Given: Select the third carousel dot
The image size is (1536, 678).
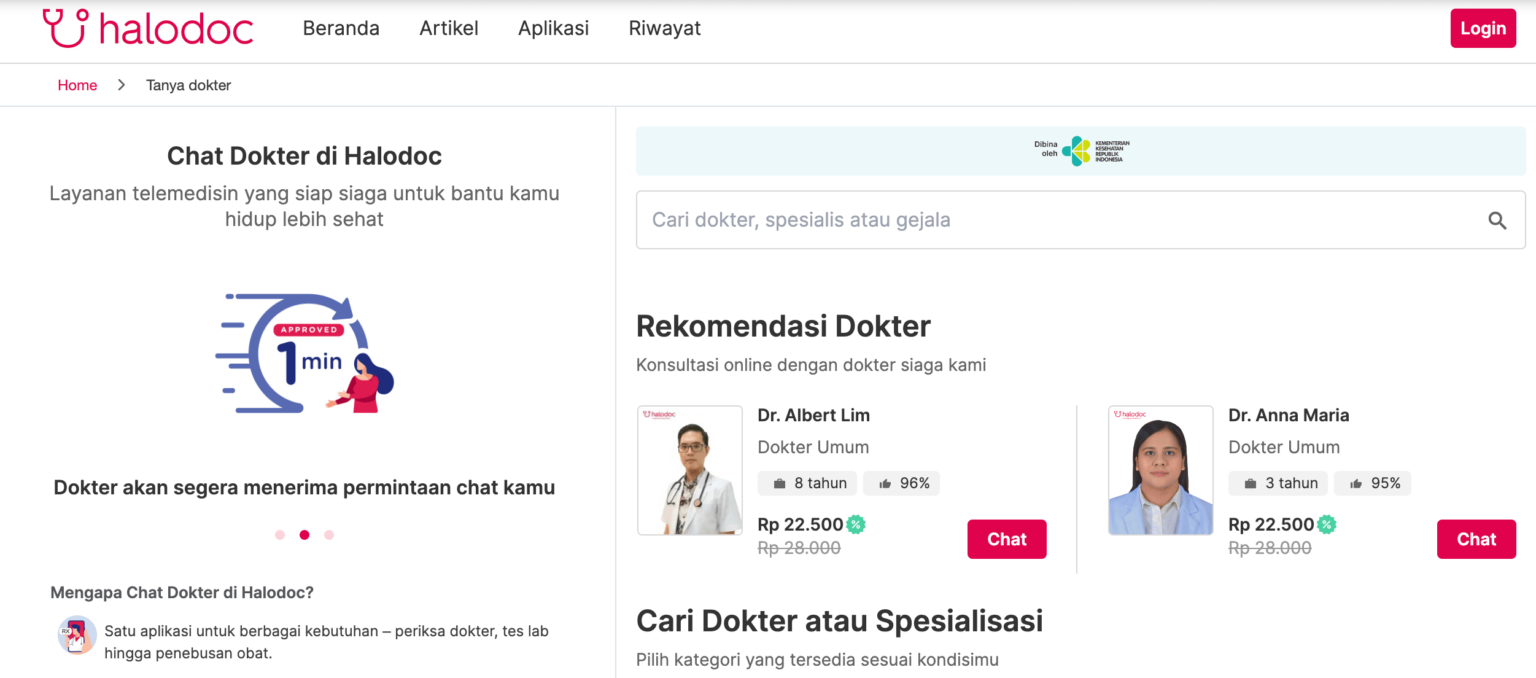Looking at the screenshot, I should (x=329, y=535).
